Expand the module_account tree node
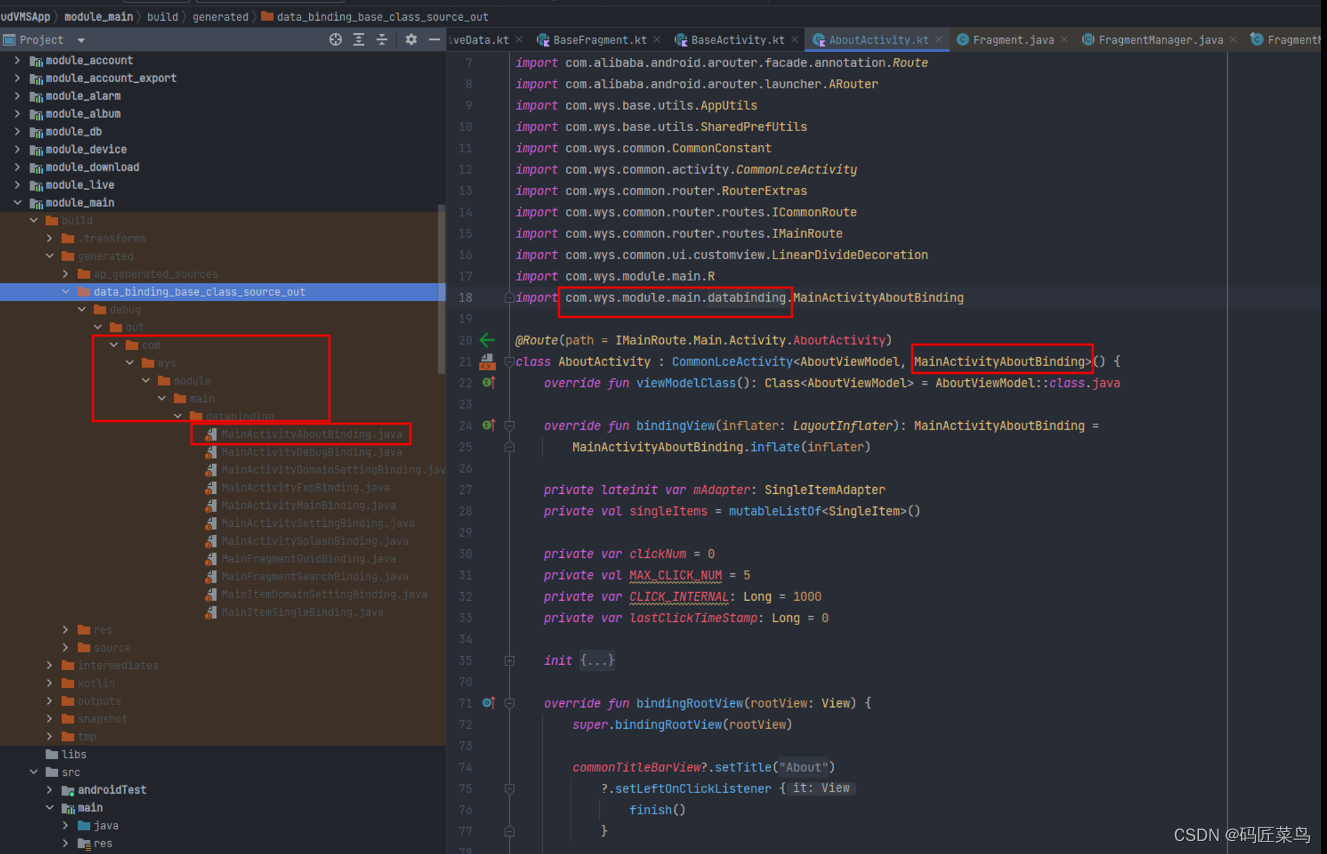1327x854 pixels. 17,60
